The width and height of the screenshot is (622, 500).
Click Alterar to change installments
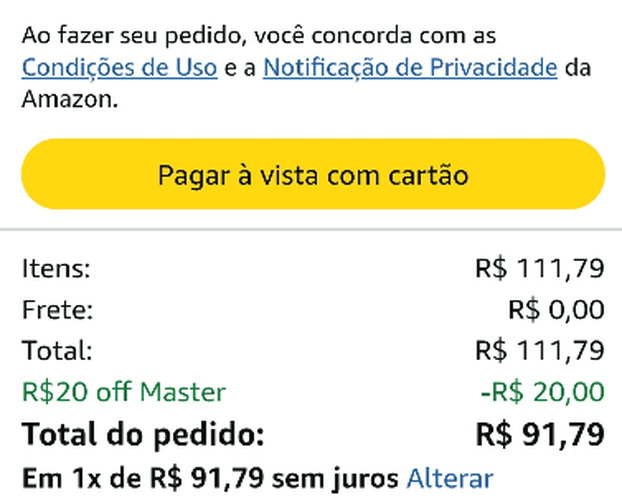coord(449,478)
